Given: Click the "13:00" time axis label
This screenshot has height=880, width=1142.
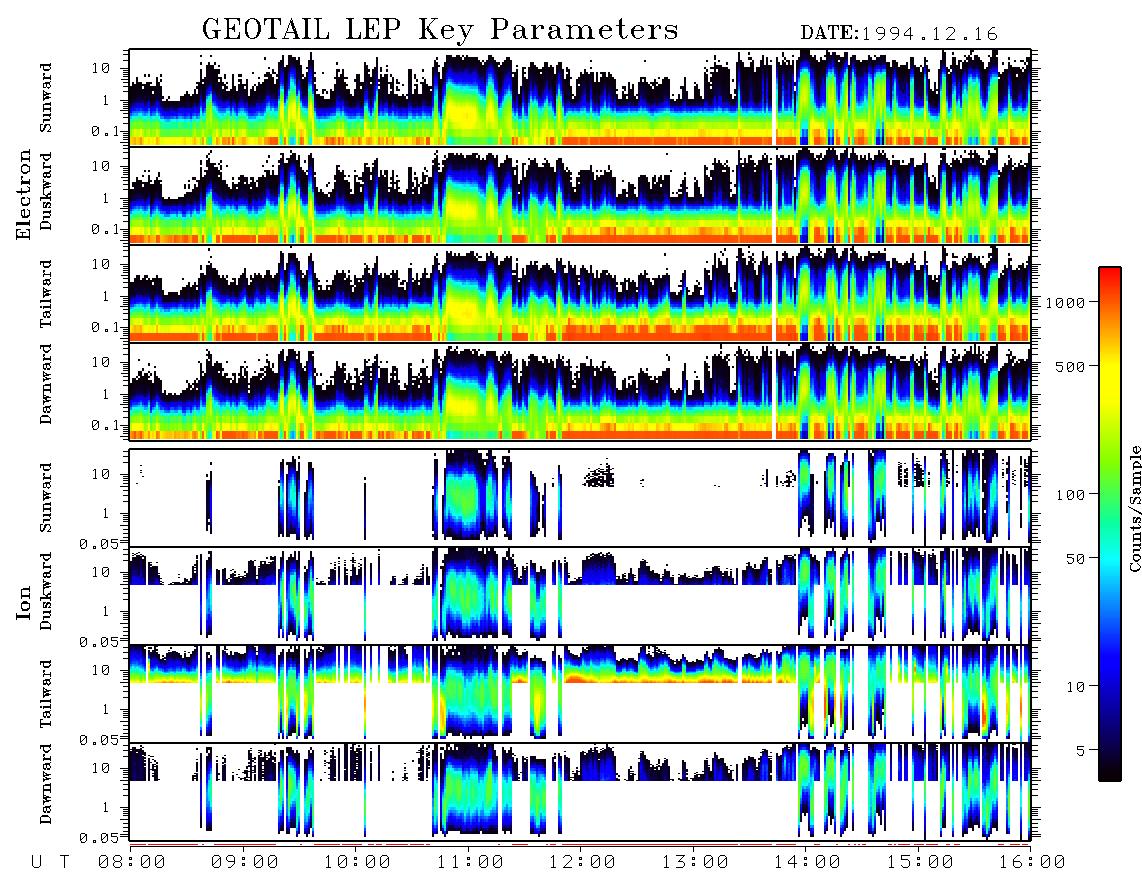Looking at the screenshot, I should tap(695, 863).
